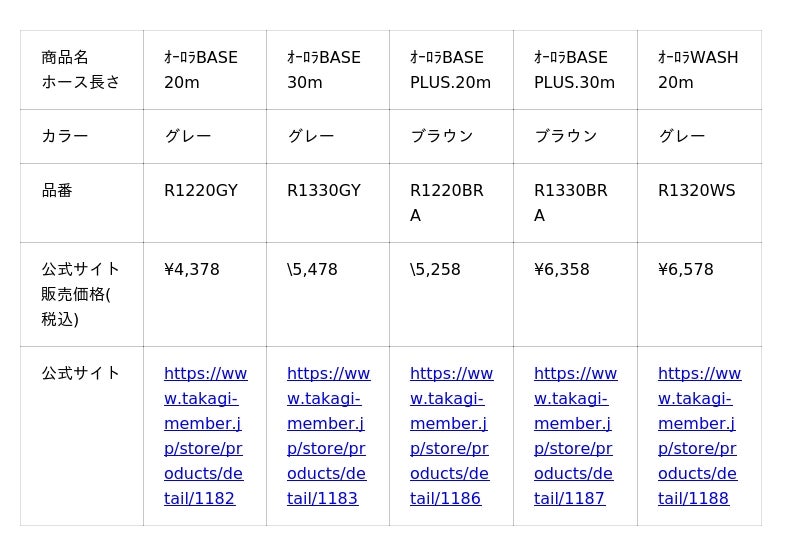800x556 pixels.
Task: Click the ｵｰﾛﾗWASH 20m header cell
Action: 698,70
